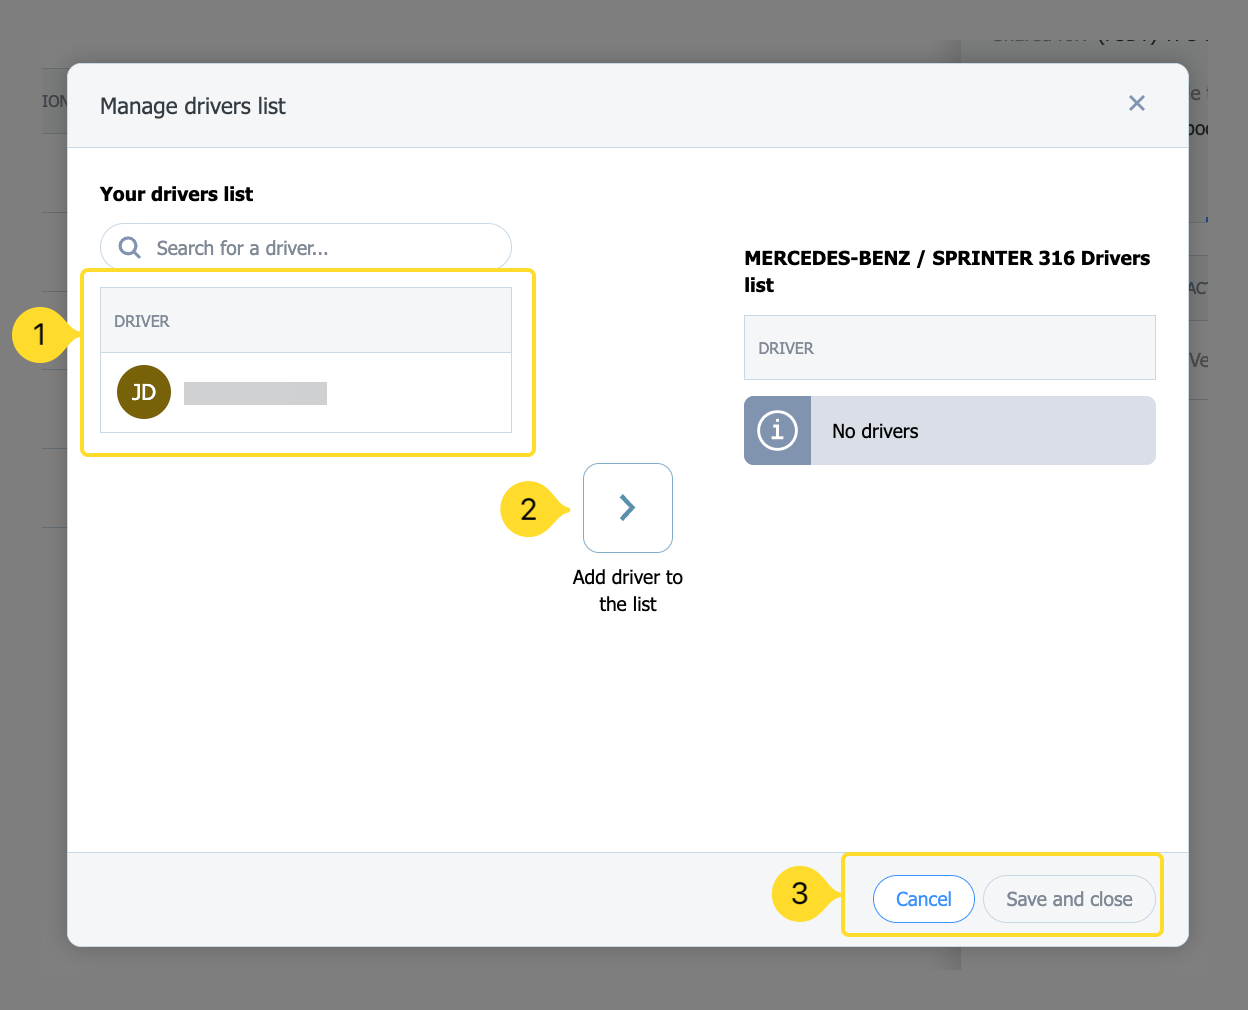Click the 'Manage drivers list' title
Screen dimensions: 1248x1010
pos(193,106)
